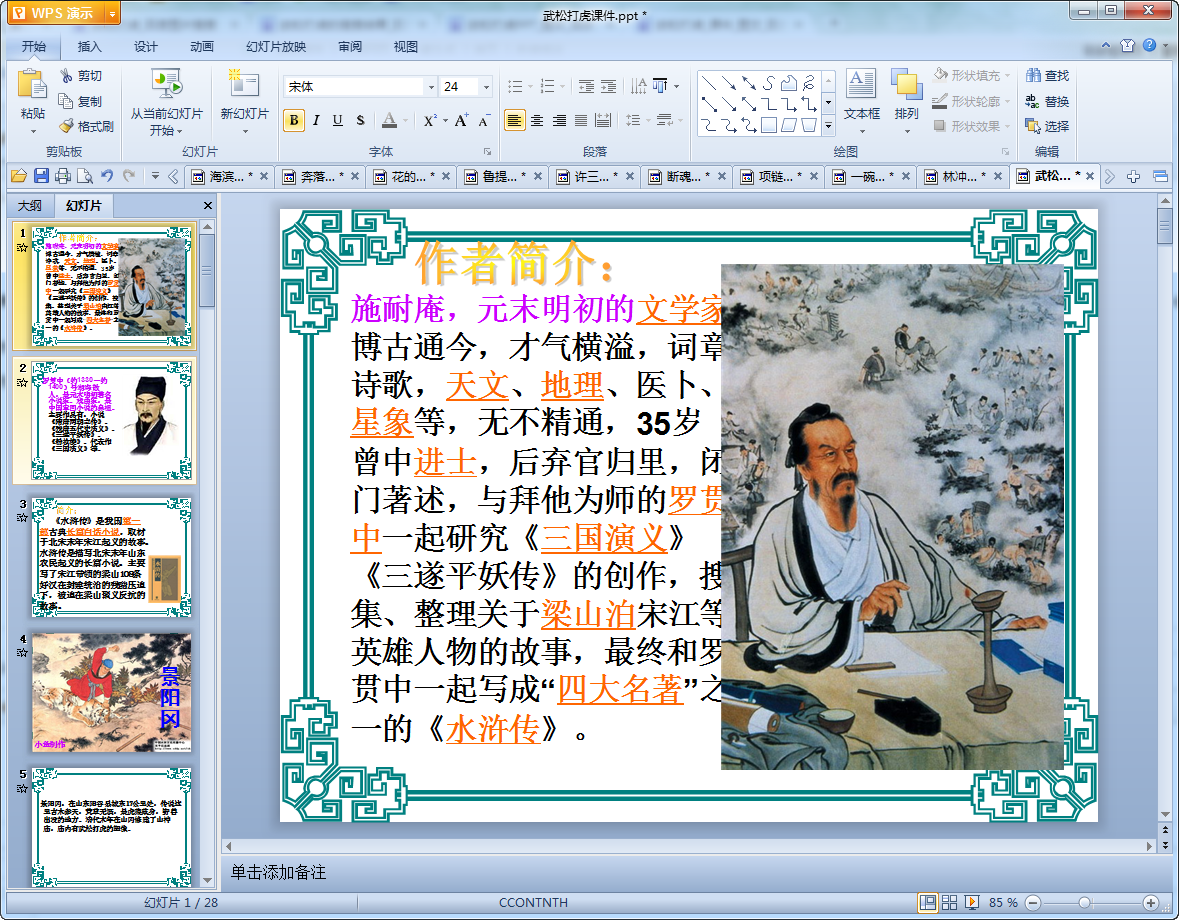Screen dimensions: 1179x920
Task: Select slide 2 thumbnail
Action: (111, 421)
